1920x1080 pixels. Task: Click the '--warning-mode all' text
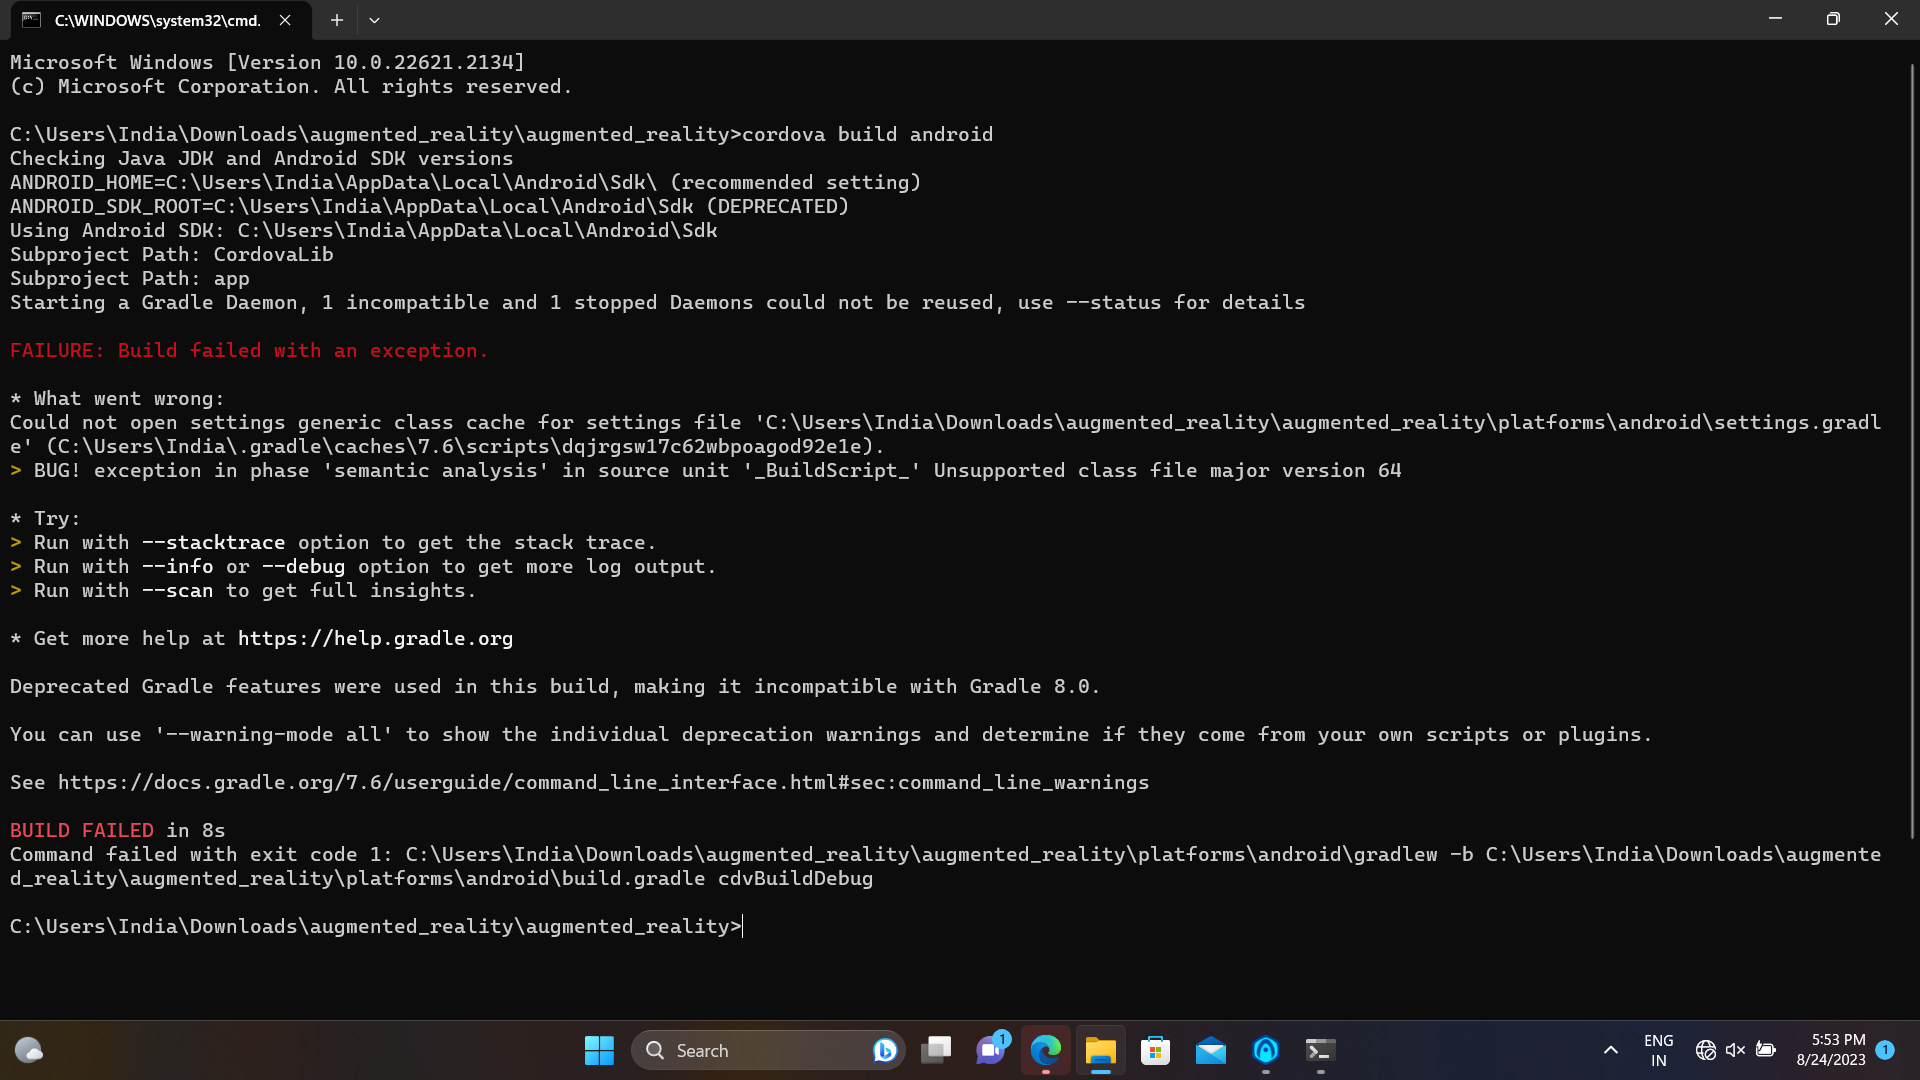273,735
